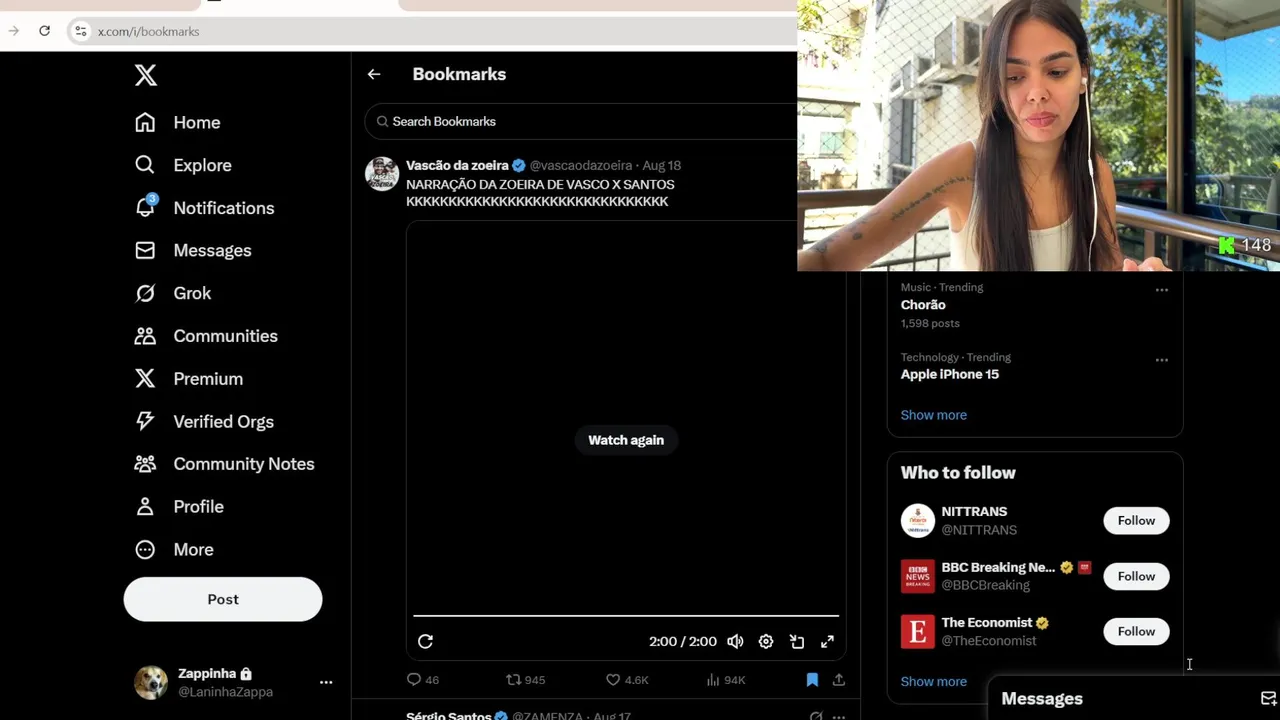Click the Premium sidebar item
Screen dimensions: 1280x720
(x=189, y=379)
